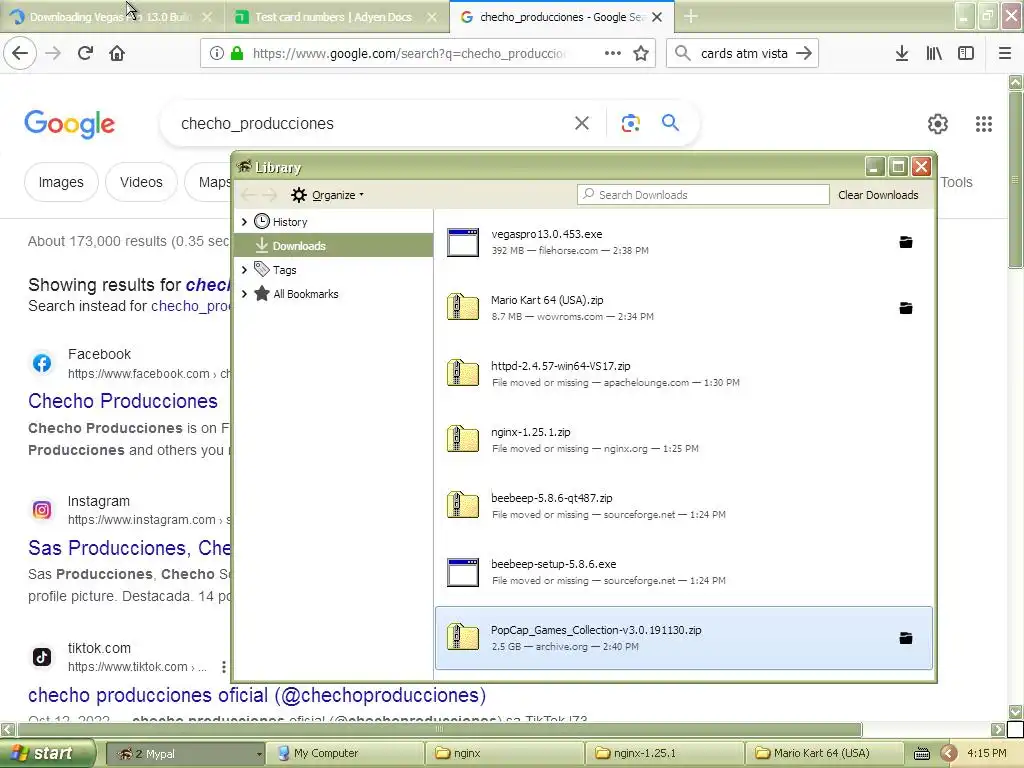
Task: Click Clear Downloads button
Action: [x=878, y=195]
